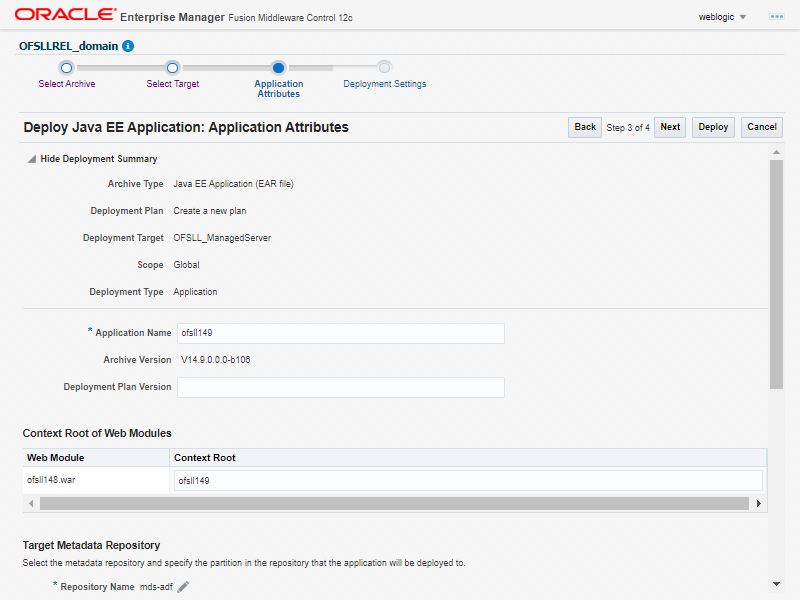Go to Select Archive step
Viewport: 800px width, 600px height.
point(66,68)
